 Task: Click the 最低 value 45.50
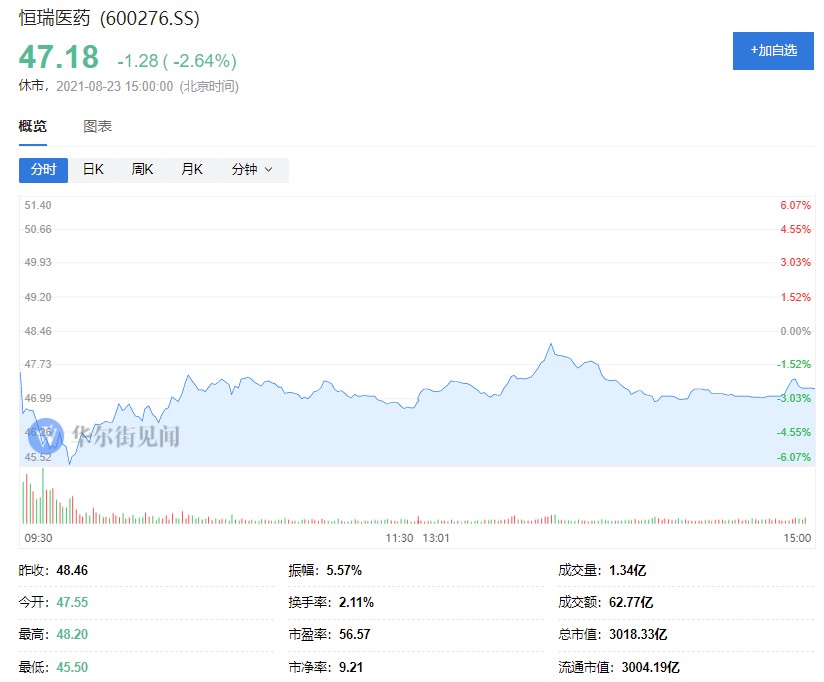point(72,667)
